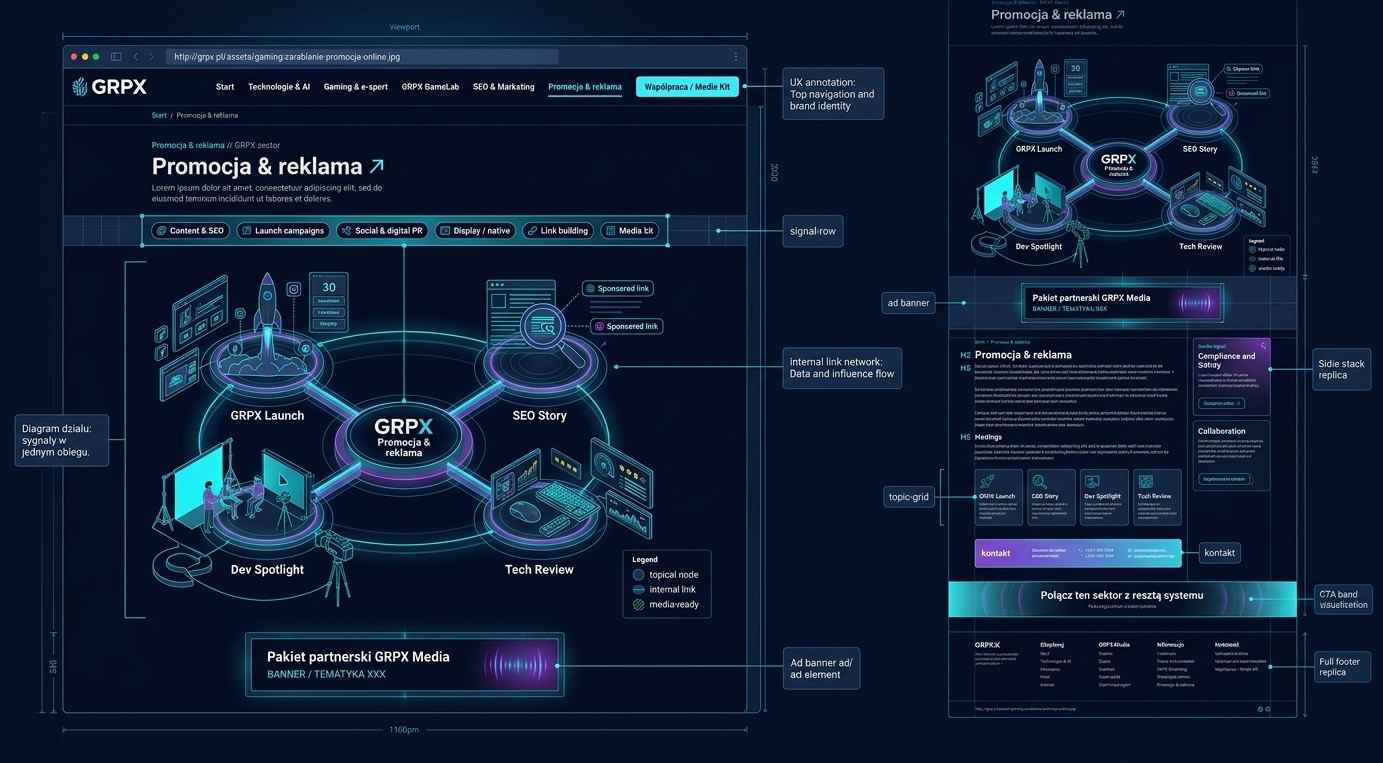Click the calendar card showing 30
The width and height of the screenshot is (1383, 763).
point(328,301)
